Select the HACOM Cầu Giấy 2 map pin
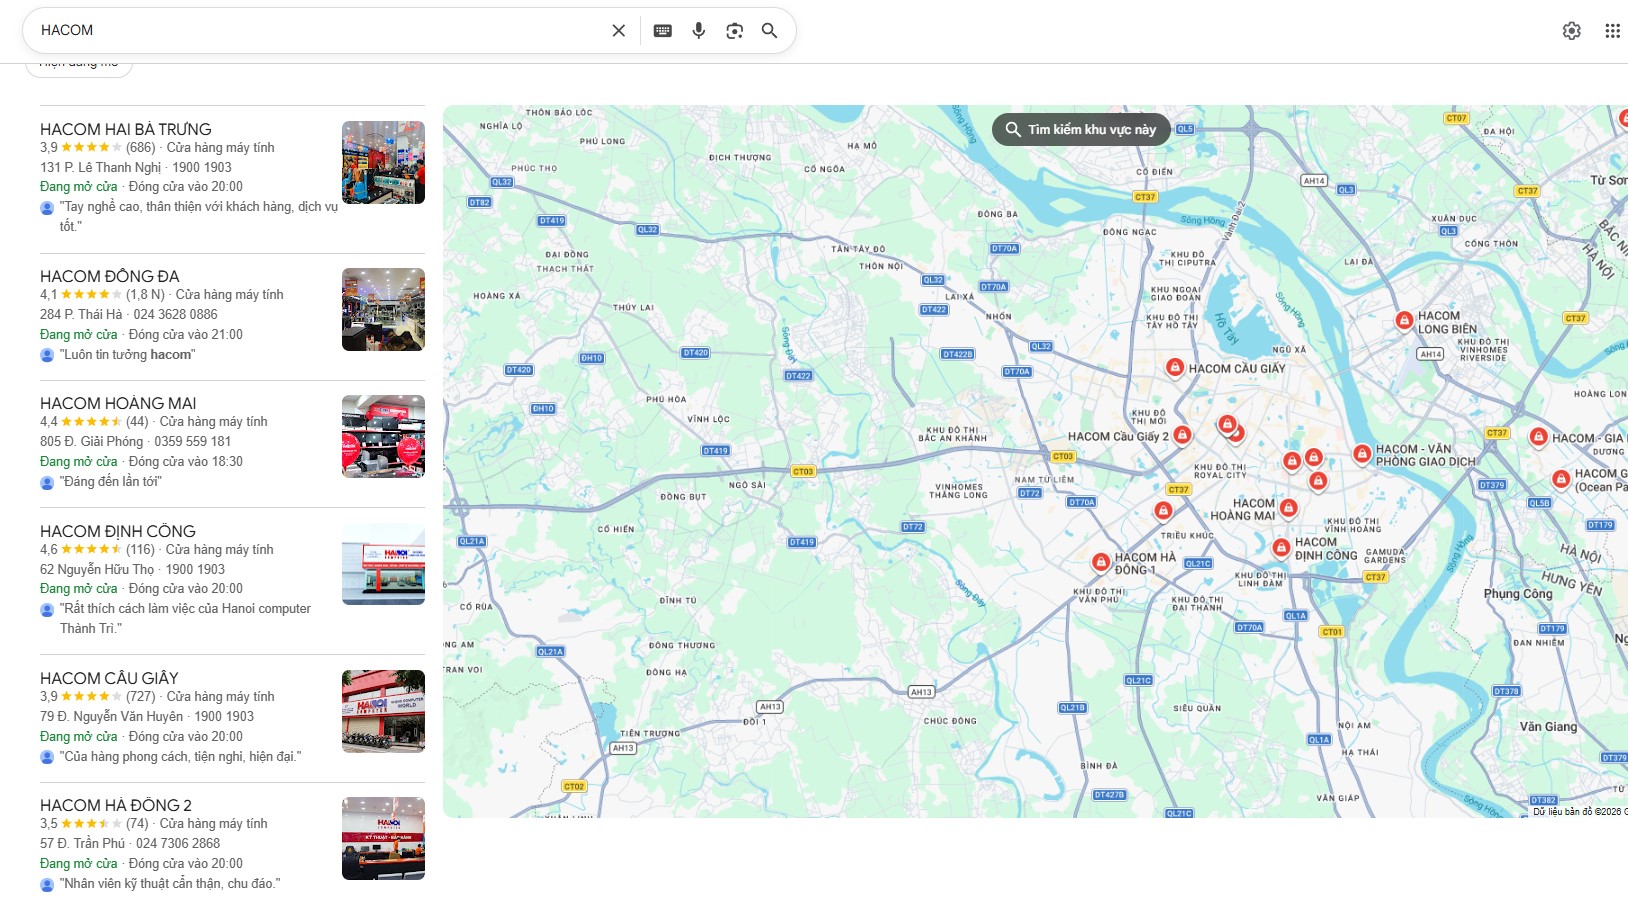1628x904 pixels. click(x=1182, y=435)
